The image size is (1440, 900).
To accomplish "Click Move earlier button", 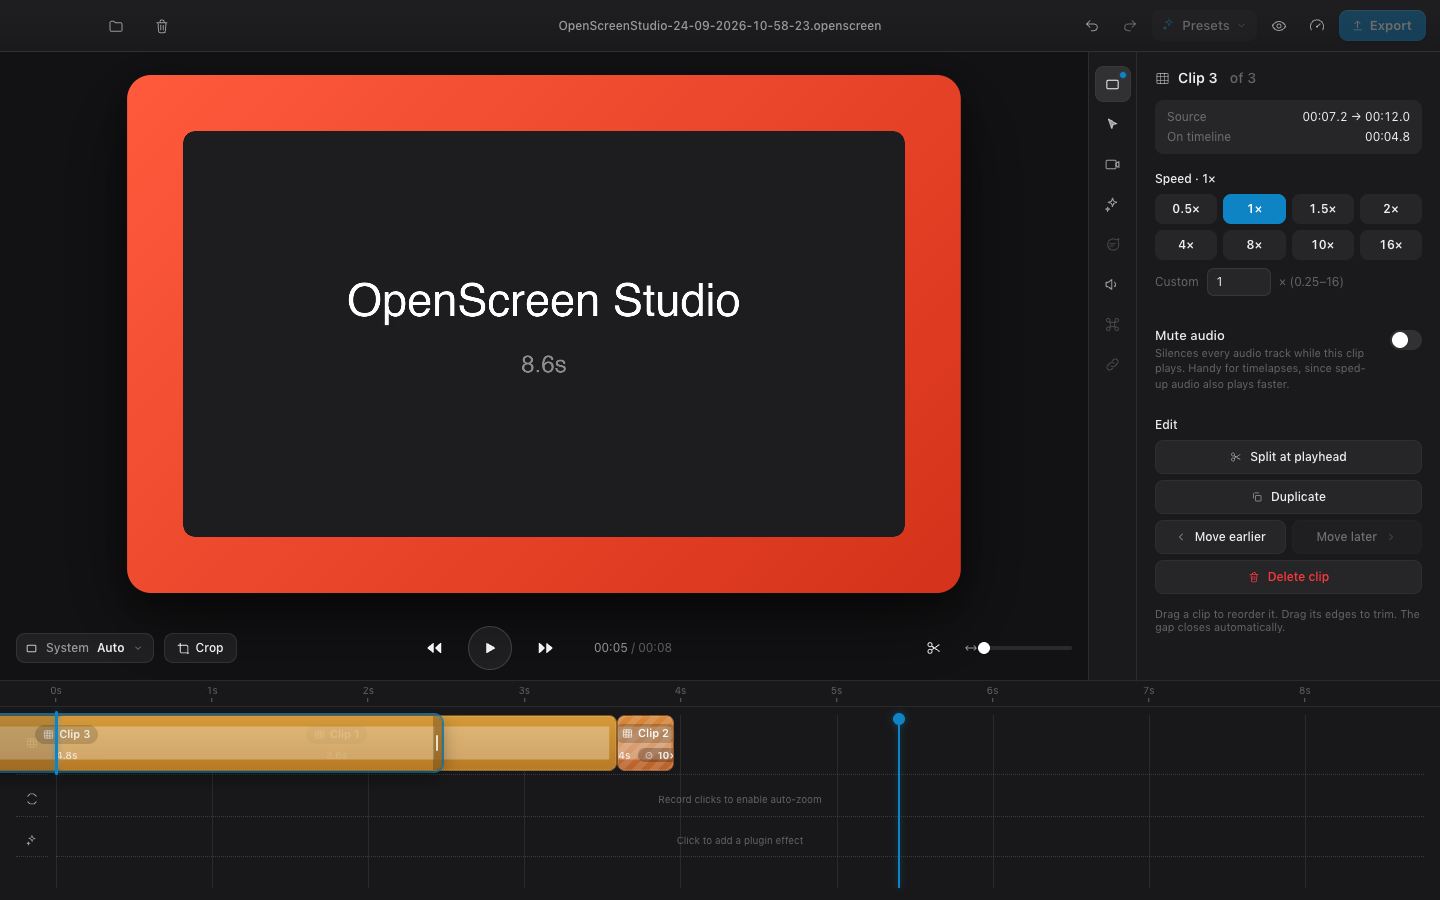I will pyautogui.click(x=1220, y=537).
